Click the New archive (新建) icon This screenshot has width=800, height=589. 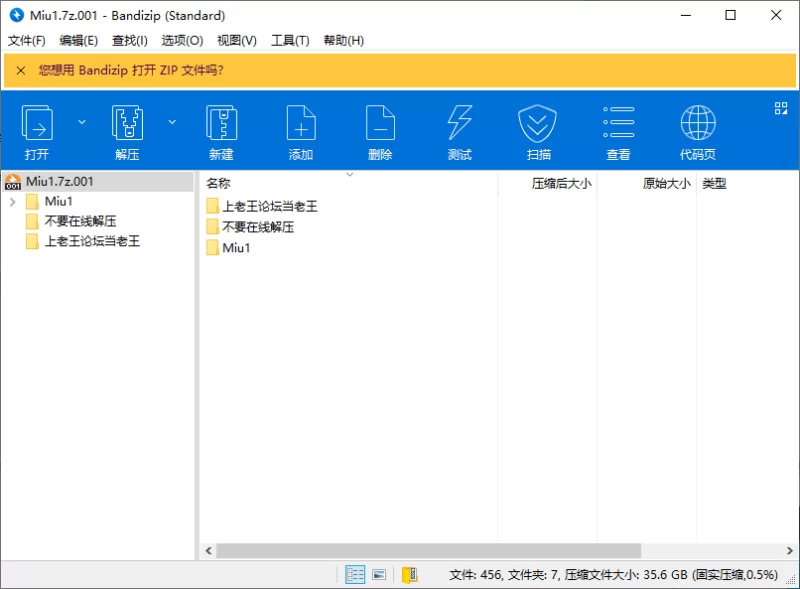(221, 122)
